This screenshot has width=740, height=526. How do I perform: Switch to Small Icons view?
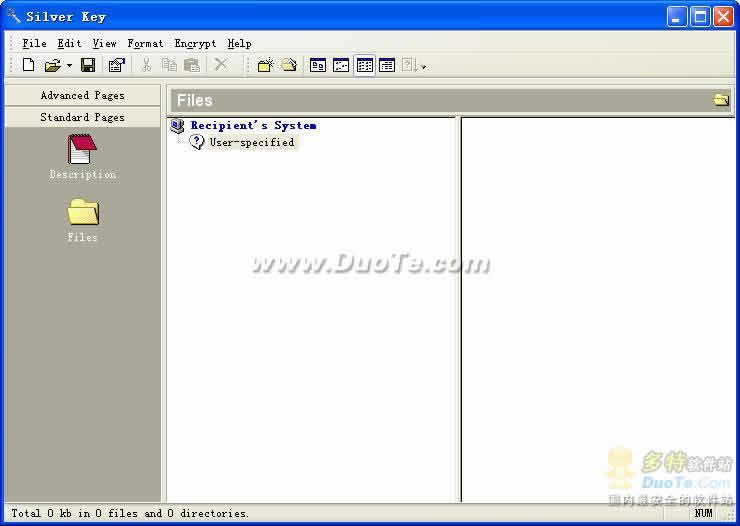pos(341,65)
